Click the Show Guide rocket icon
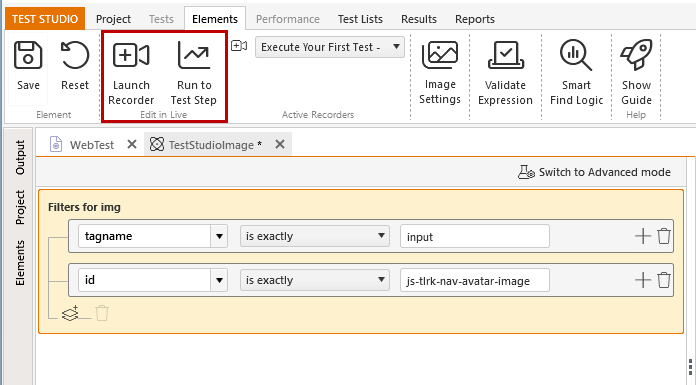This screenshot has width=696, height=385. 636,55
